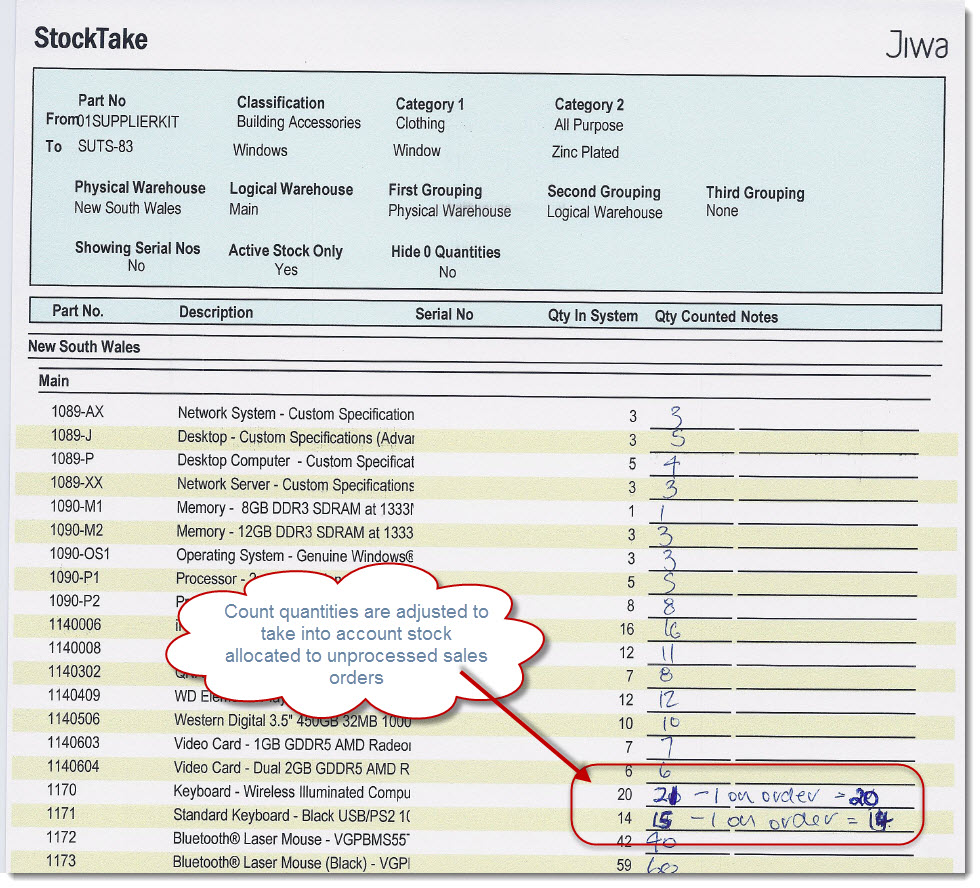The width and height of the screenshot is (980, 888).
Task: Click the Building Accessories classification value
Action: click(298, 122)
